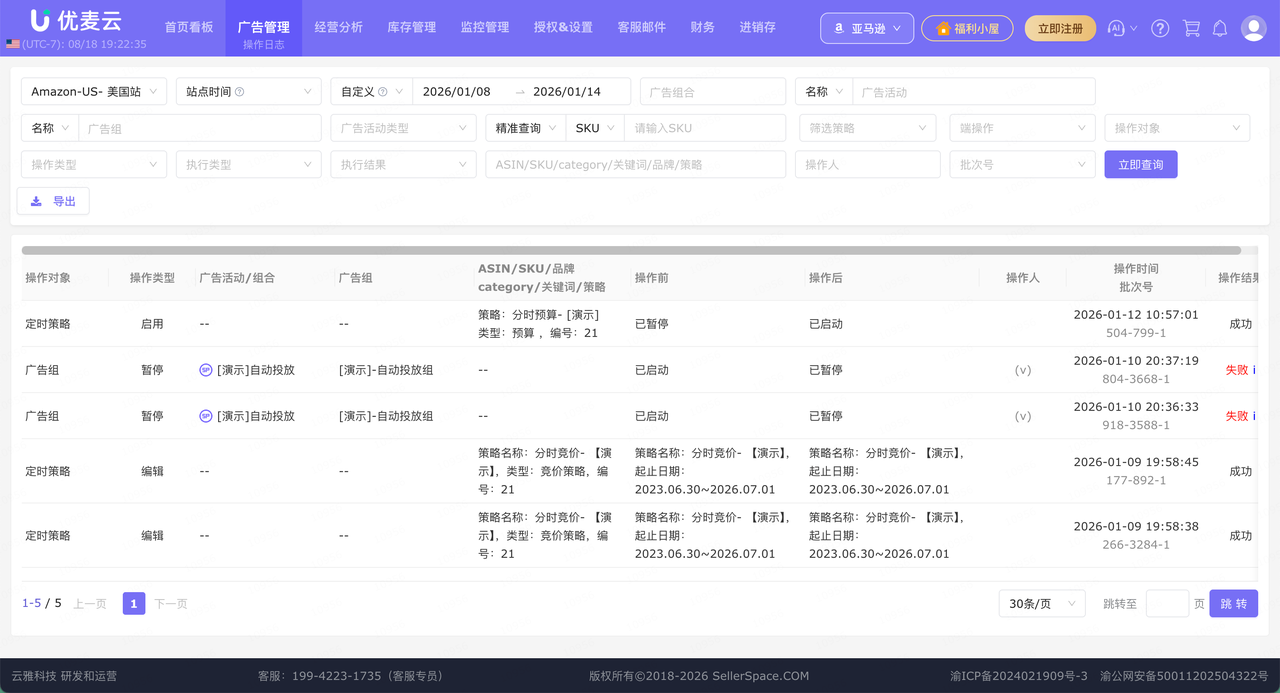Open the 批次号 dropdown

tap(1023, 164)
